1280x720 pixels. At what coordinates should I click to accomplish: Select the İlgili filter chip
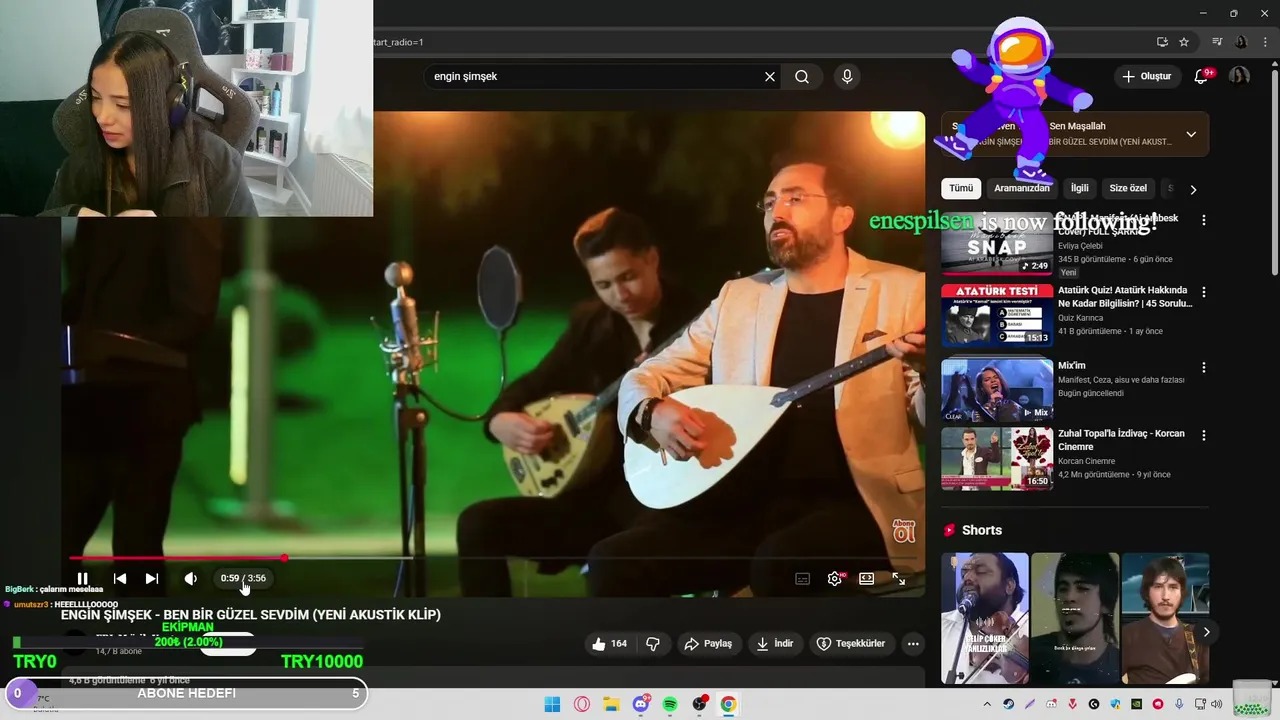click(x=1080, y=188)
